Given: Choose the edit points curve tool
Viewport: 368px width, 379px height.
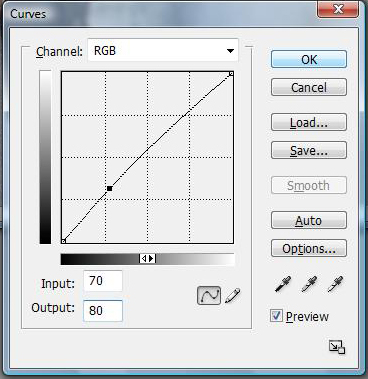Looking at the screenshot, I should tap(209, 295).
